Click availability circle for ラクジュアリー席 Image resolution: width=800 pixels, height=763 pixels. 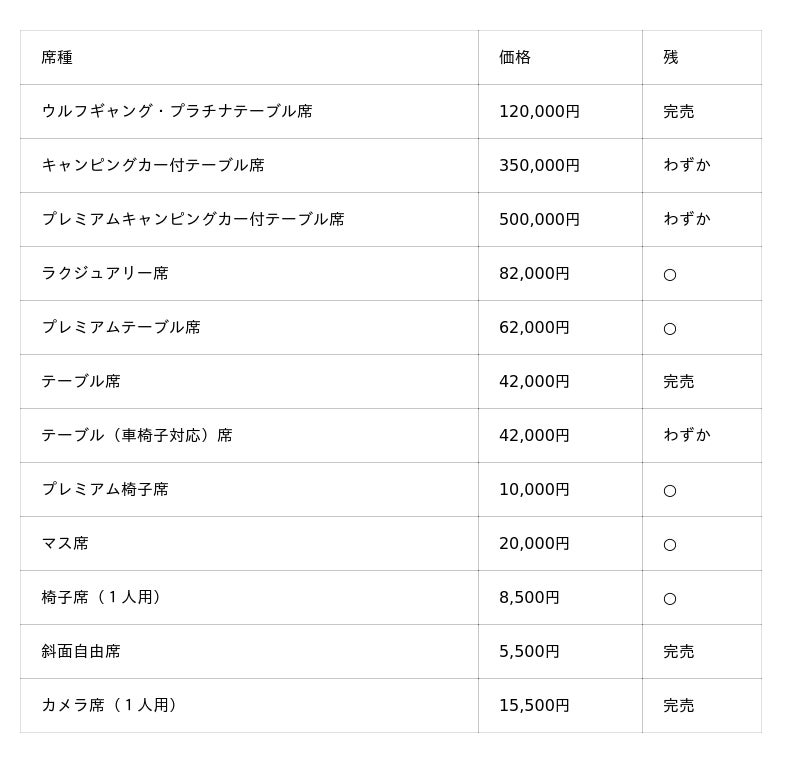(670, 275)
